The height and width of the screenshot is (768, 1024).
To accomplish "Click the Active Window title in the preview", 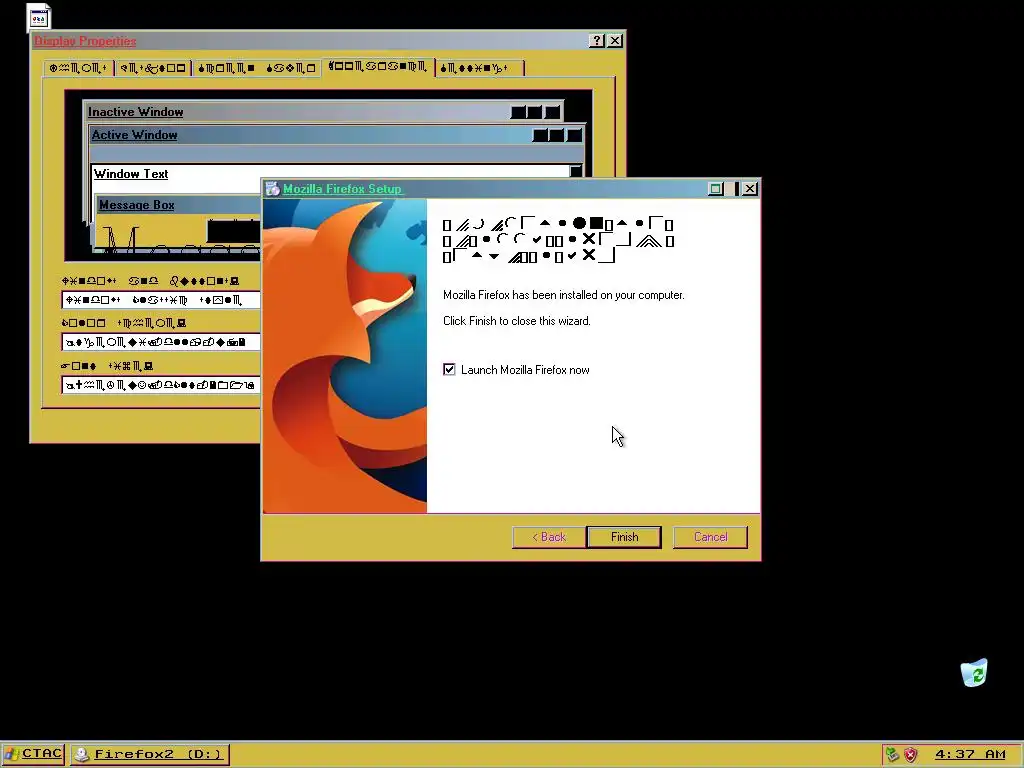I will [x=134, y=135].
